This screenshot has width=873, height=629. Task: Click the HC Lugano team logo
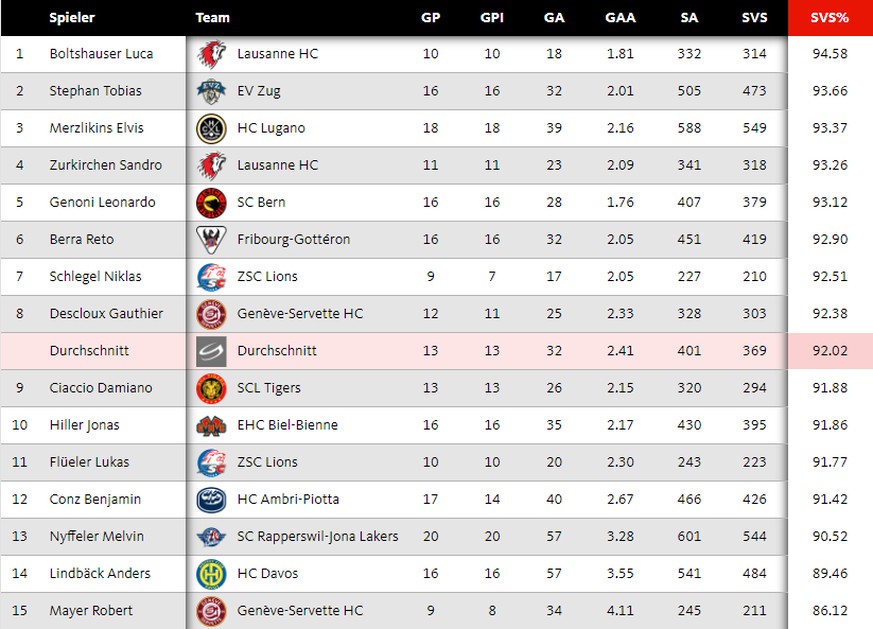point(212,129)
